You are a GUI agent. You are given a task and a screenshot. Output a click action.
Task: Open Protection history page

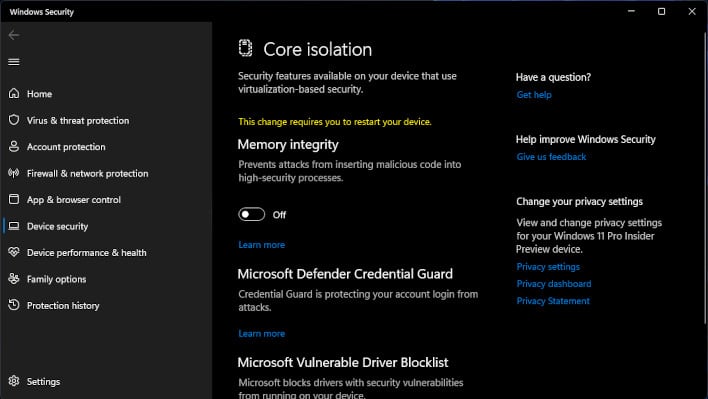pyautogui.click(x=63, y=306)
